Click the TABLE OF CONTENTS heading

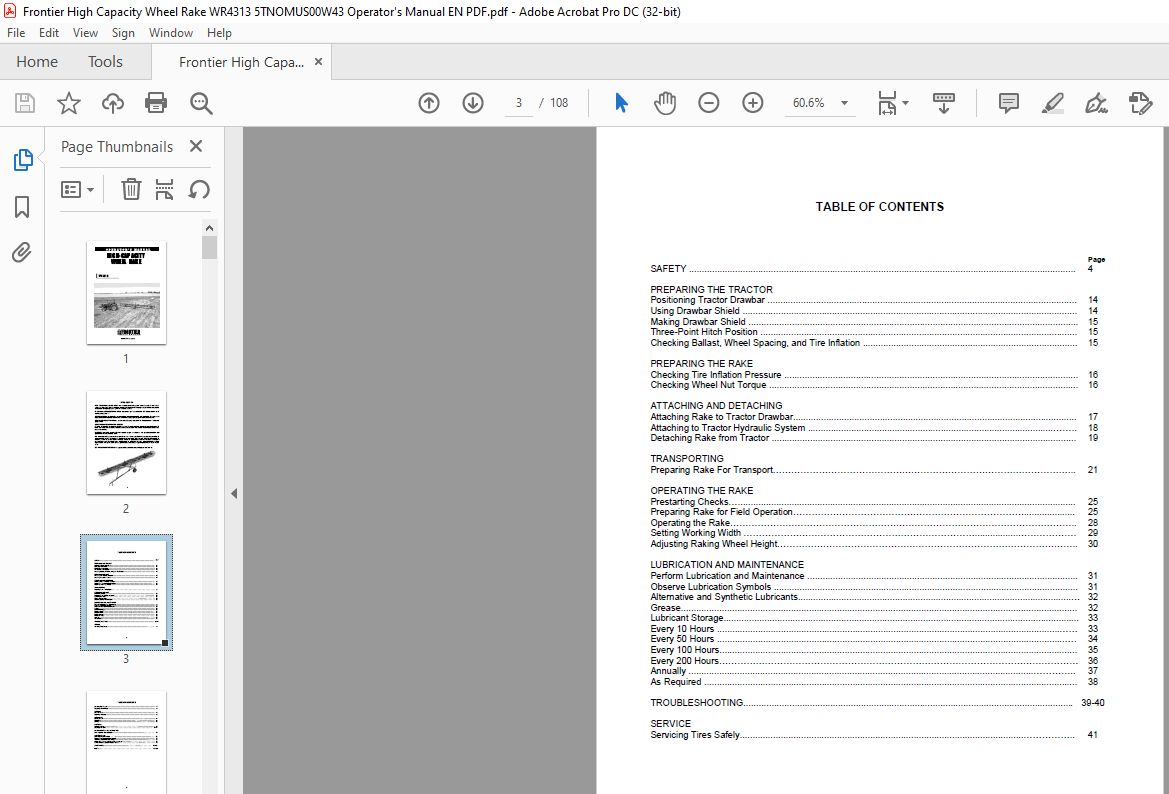click(880, 207)
